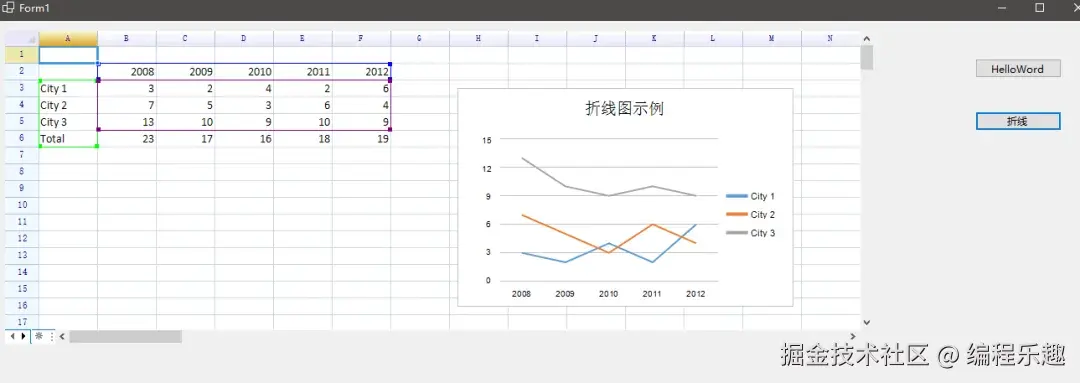Select the City 3 value 13 cell
This screenshot has height=383, width=1080.
click(127, 122)
